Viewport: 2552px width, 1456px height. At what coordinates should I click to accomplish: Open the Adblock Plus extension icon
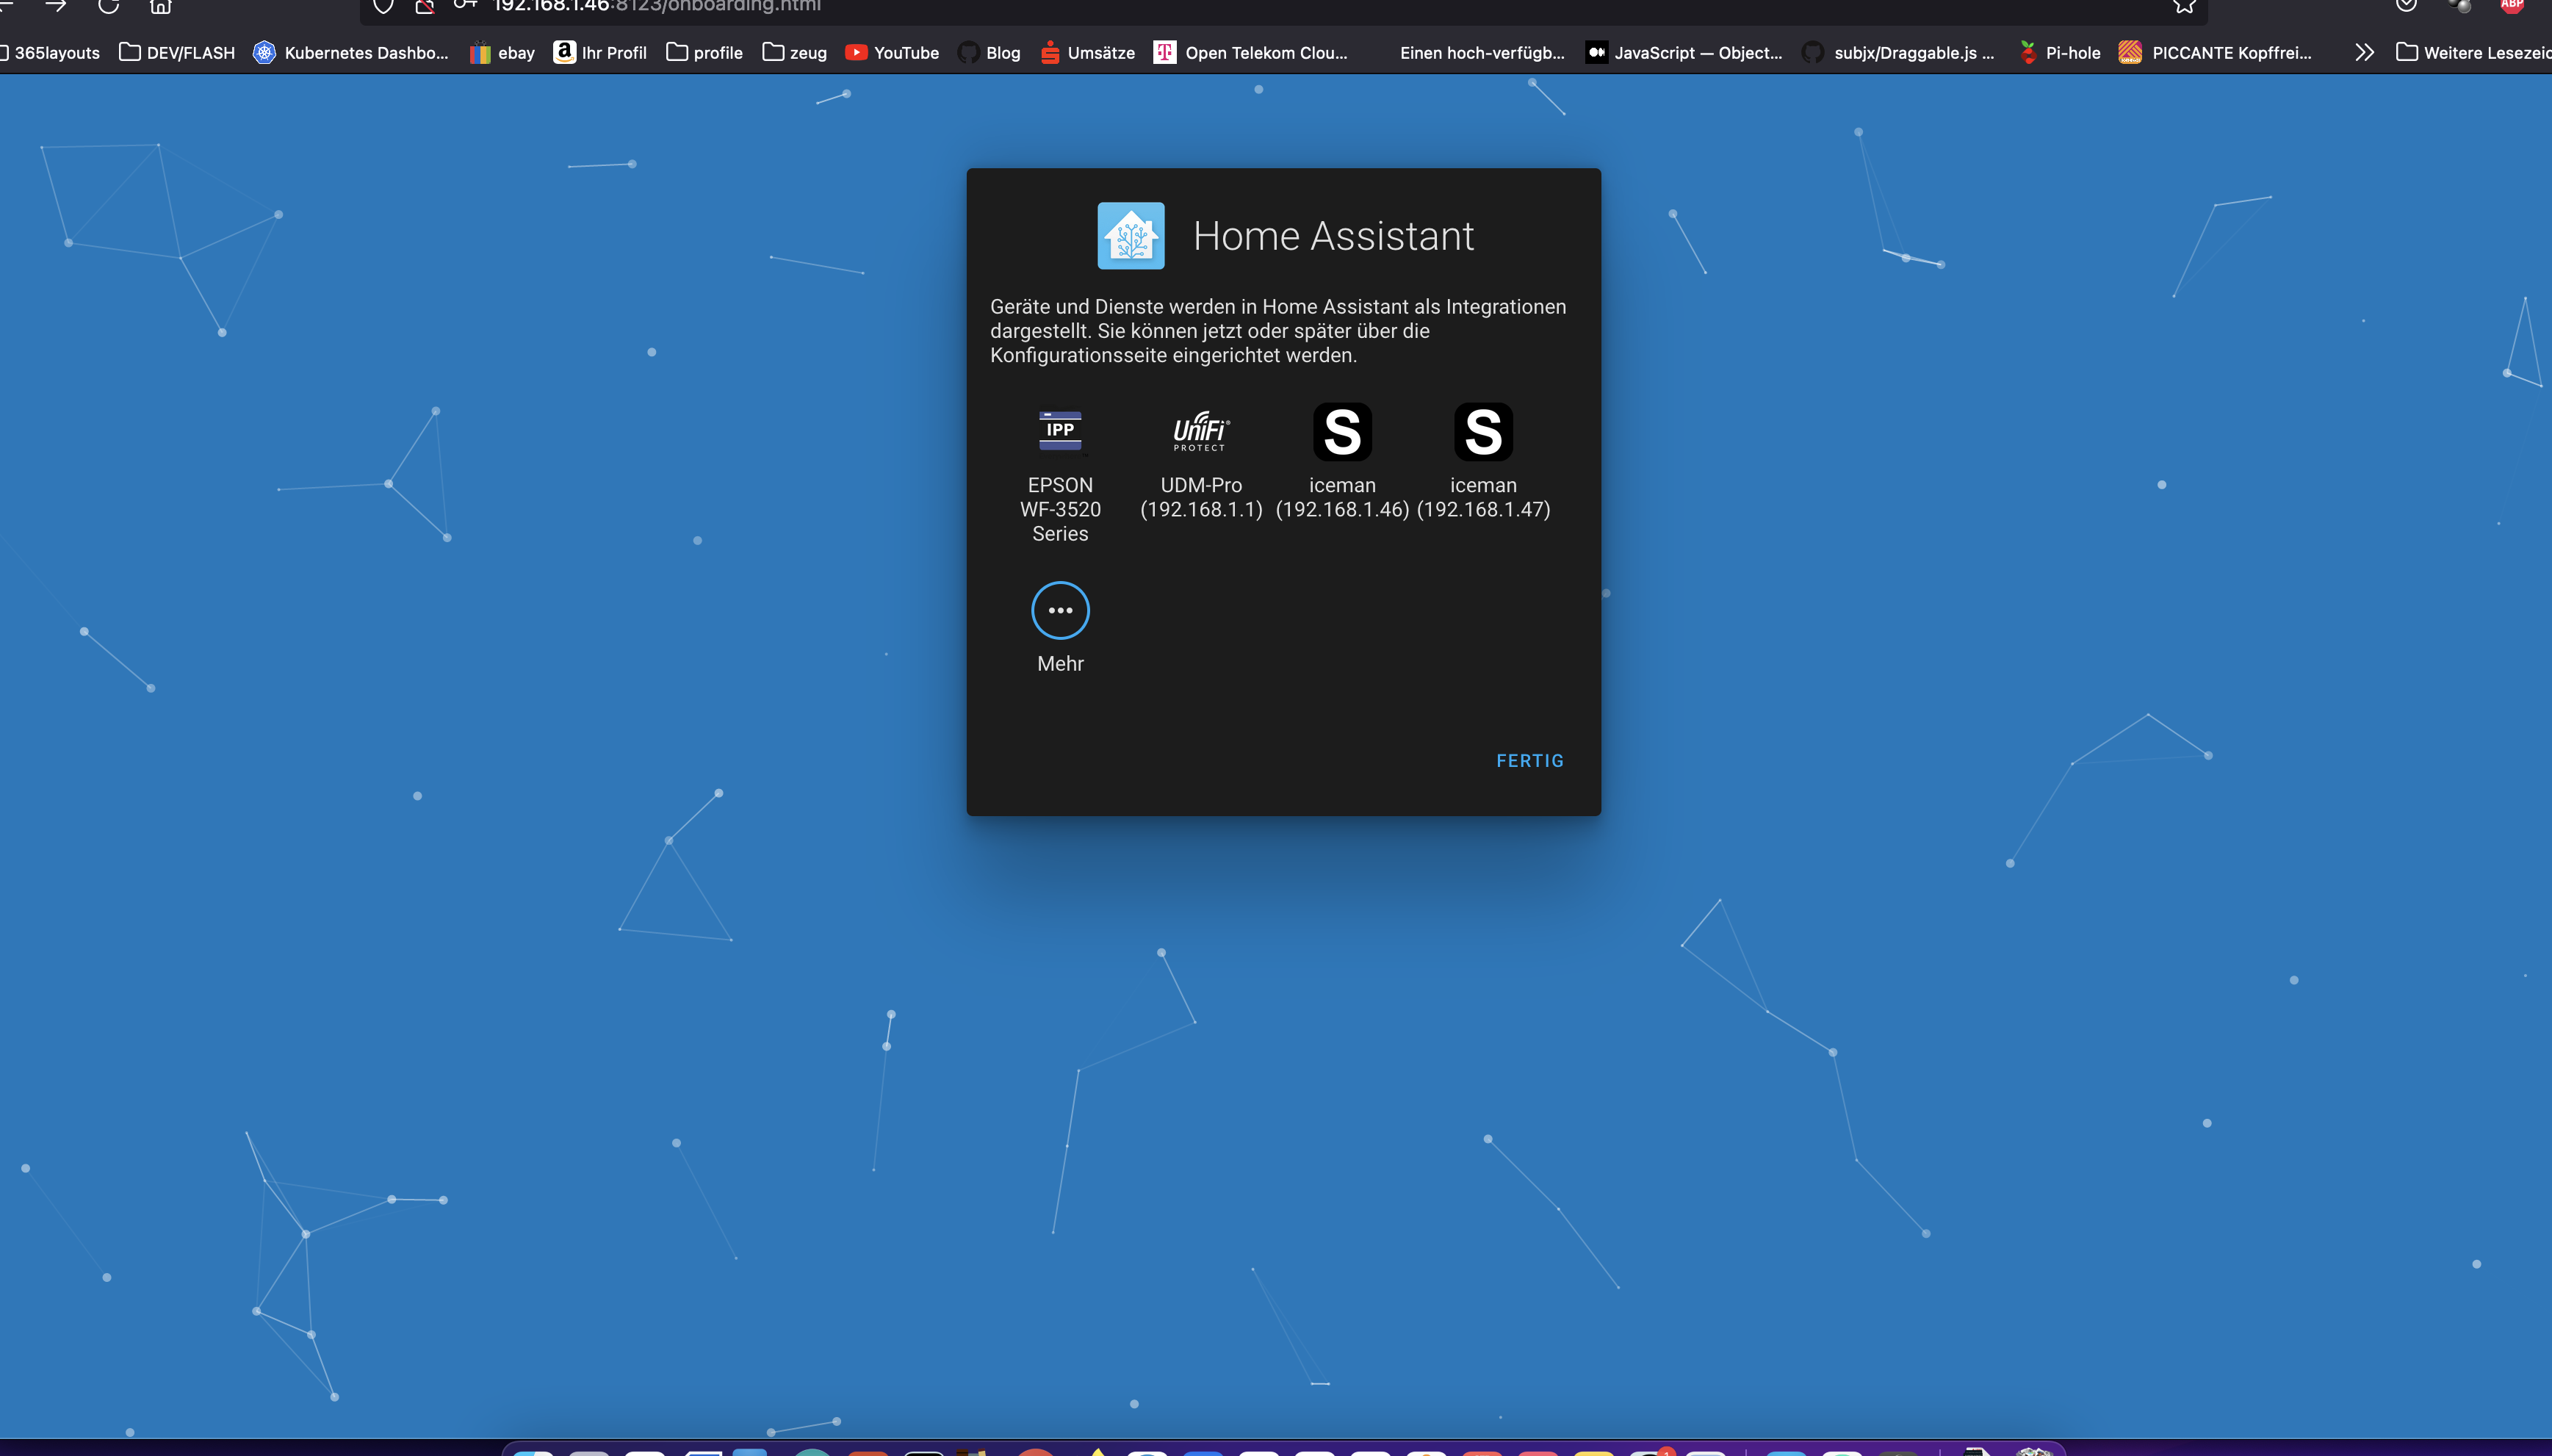click(x=2511, y=6)
